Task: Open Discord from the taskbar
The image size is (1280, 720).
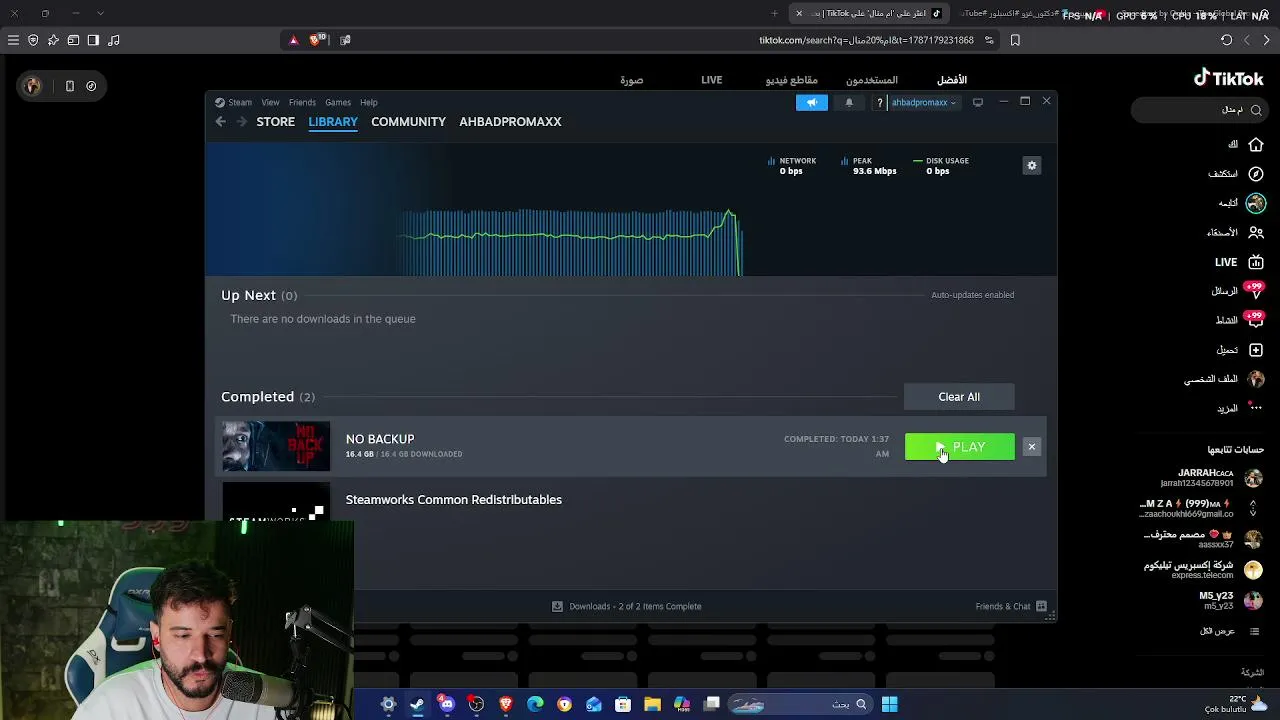Action: point(447,704)
